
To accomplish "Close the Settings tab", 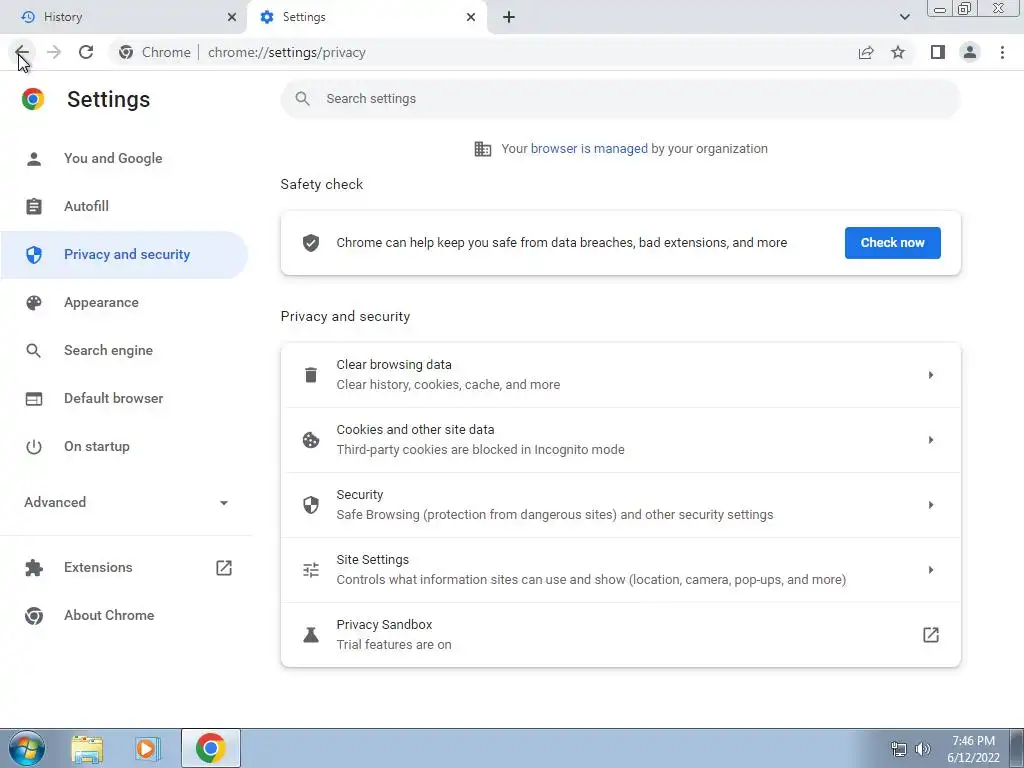I will tap(471, 17).
